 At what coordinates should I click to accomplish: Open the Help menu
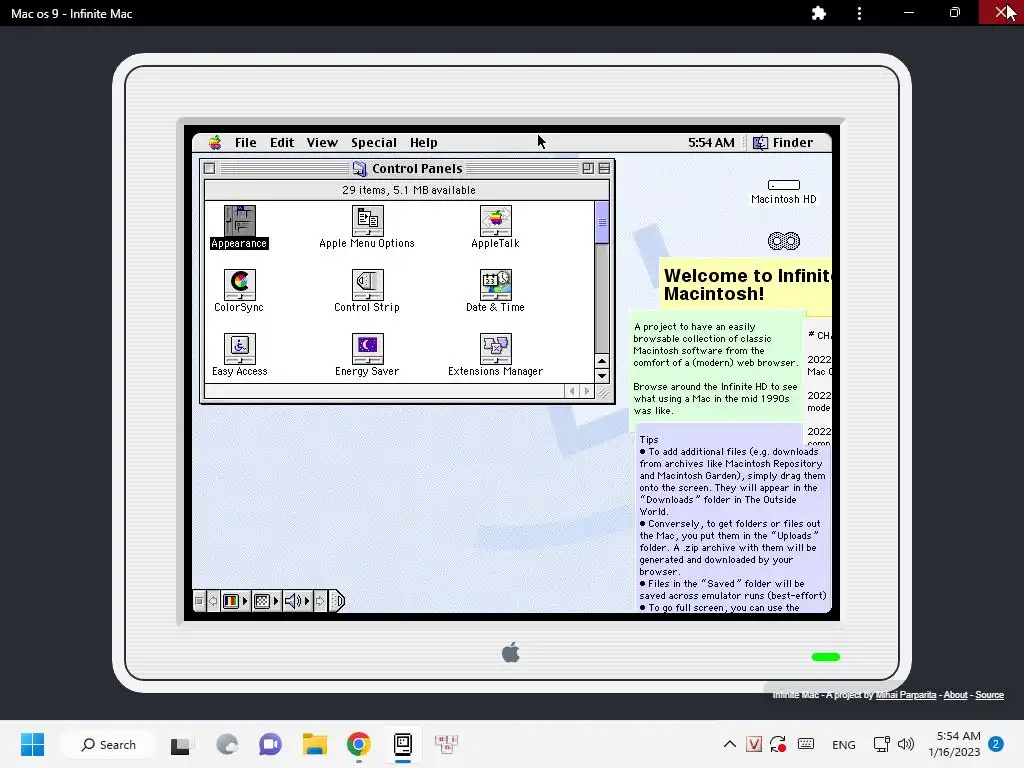point(424,142)
